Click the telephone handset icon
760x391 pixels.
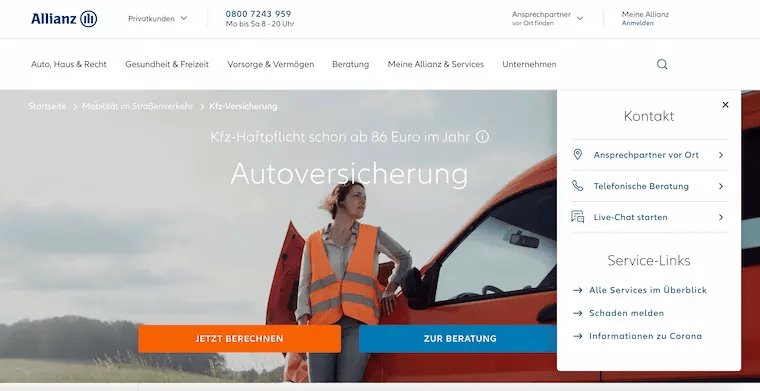click(x=577, y=186)
